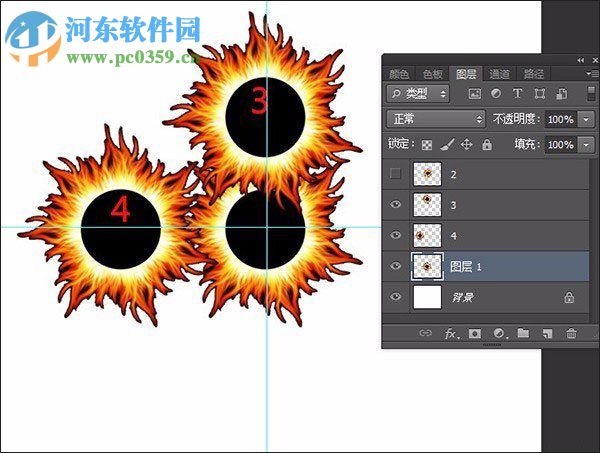The height and width of the screenshot is (453, 600).
Task: Delete layer with trash icon
Action: click(x=571, y=333)
